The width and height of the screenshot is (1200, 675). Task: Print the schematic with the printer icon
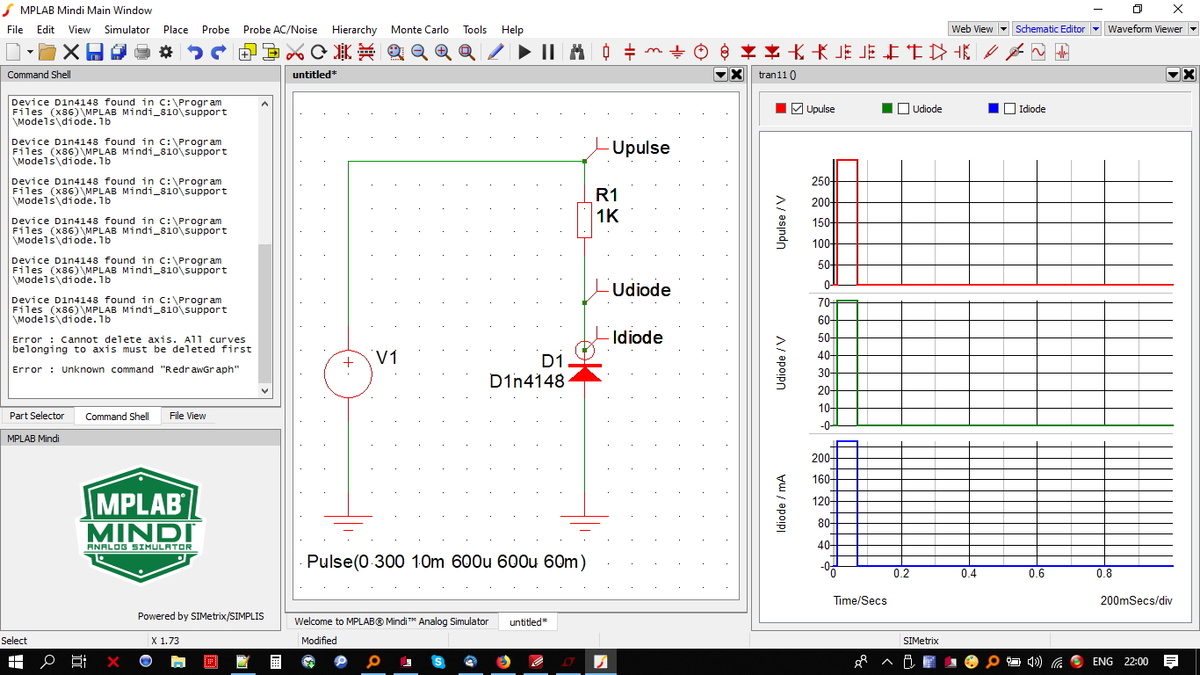pyautogui.click(x=142, y=52)
